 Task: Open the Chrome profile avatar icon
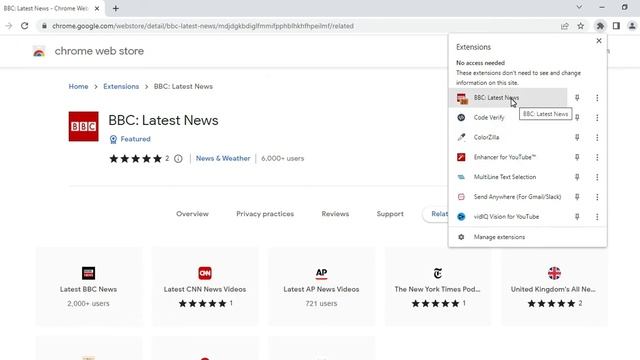pyautogui.click(x=632, y=26)
